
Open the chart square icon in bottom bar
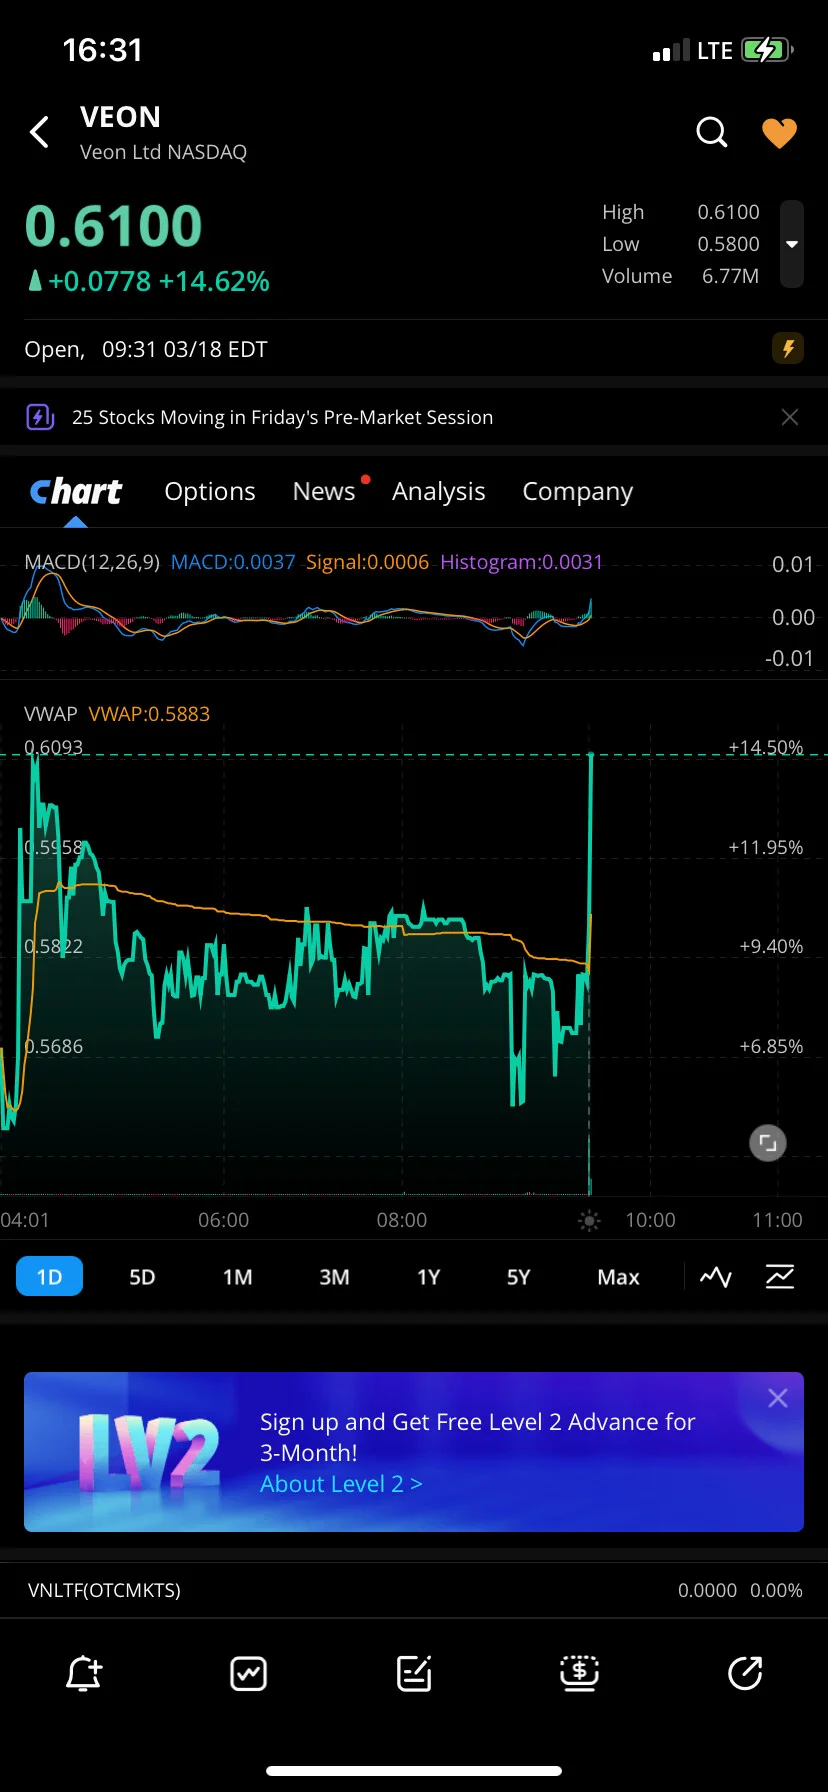click(248, 1673)
